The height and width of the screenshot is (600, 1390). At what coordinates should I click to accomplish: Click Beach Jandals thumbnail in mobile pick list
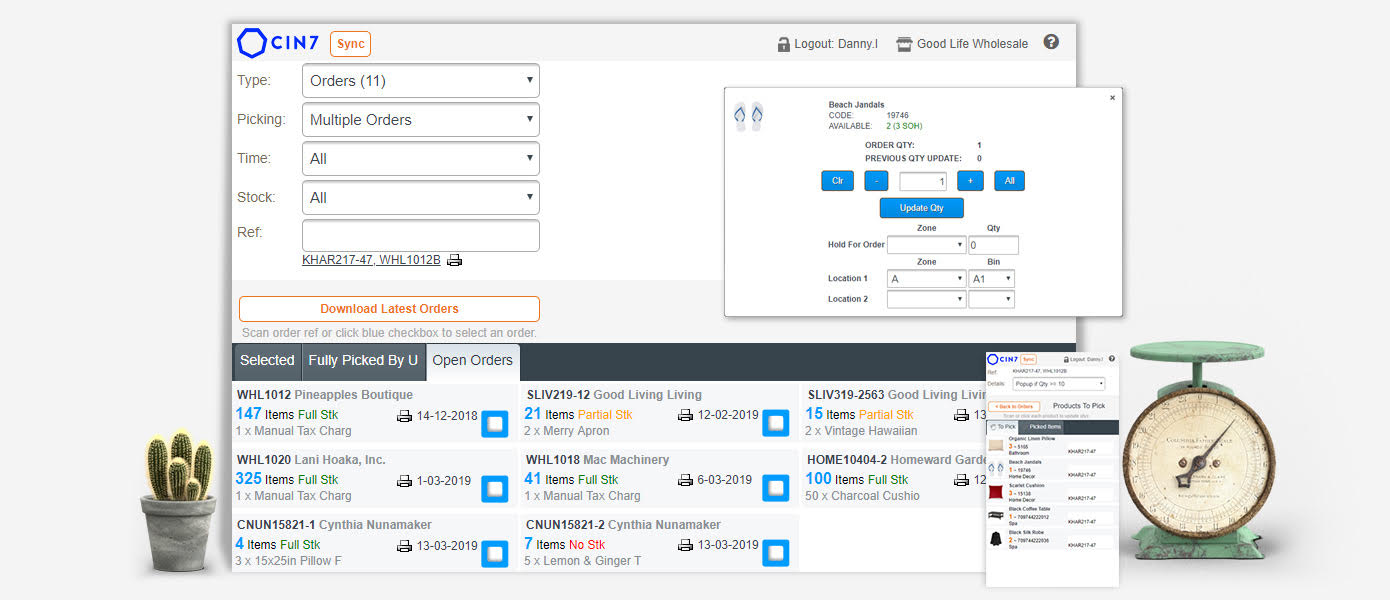[x=996, y=469]
